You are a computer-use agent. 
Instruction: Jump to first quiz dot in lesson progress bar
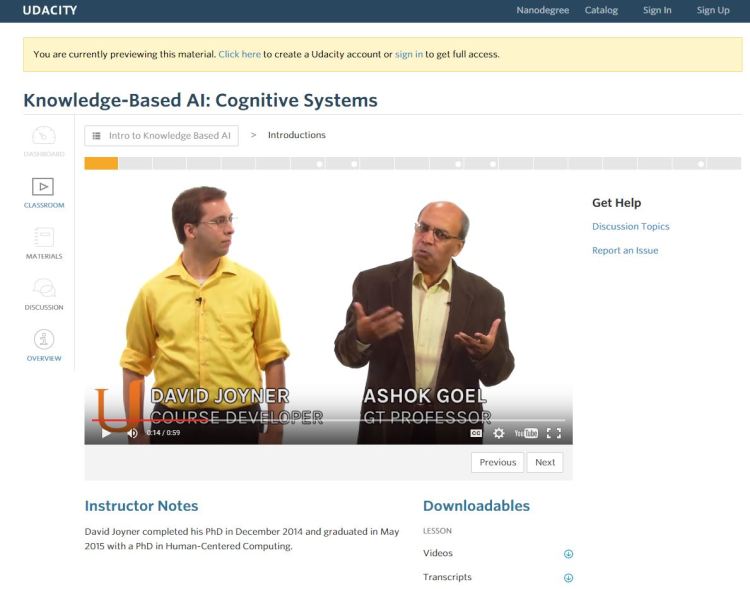(x=320, y=164)
